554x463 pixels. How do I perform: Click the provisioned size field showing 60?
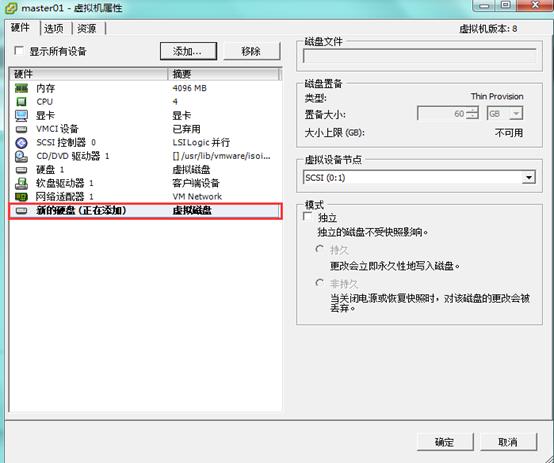442,114
